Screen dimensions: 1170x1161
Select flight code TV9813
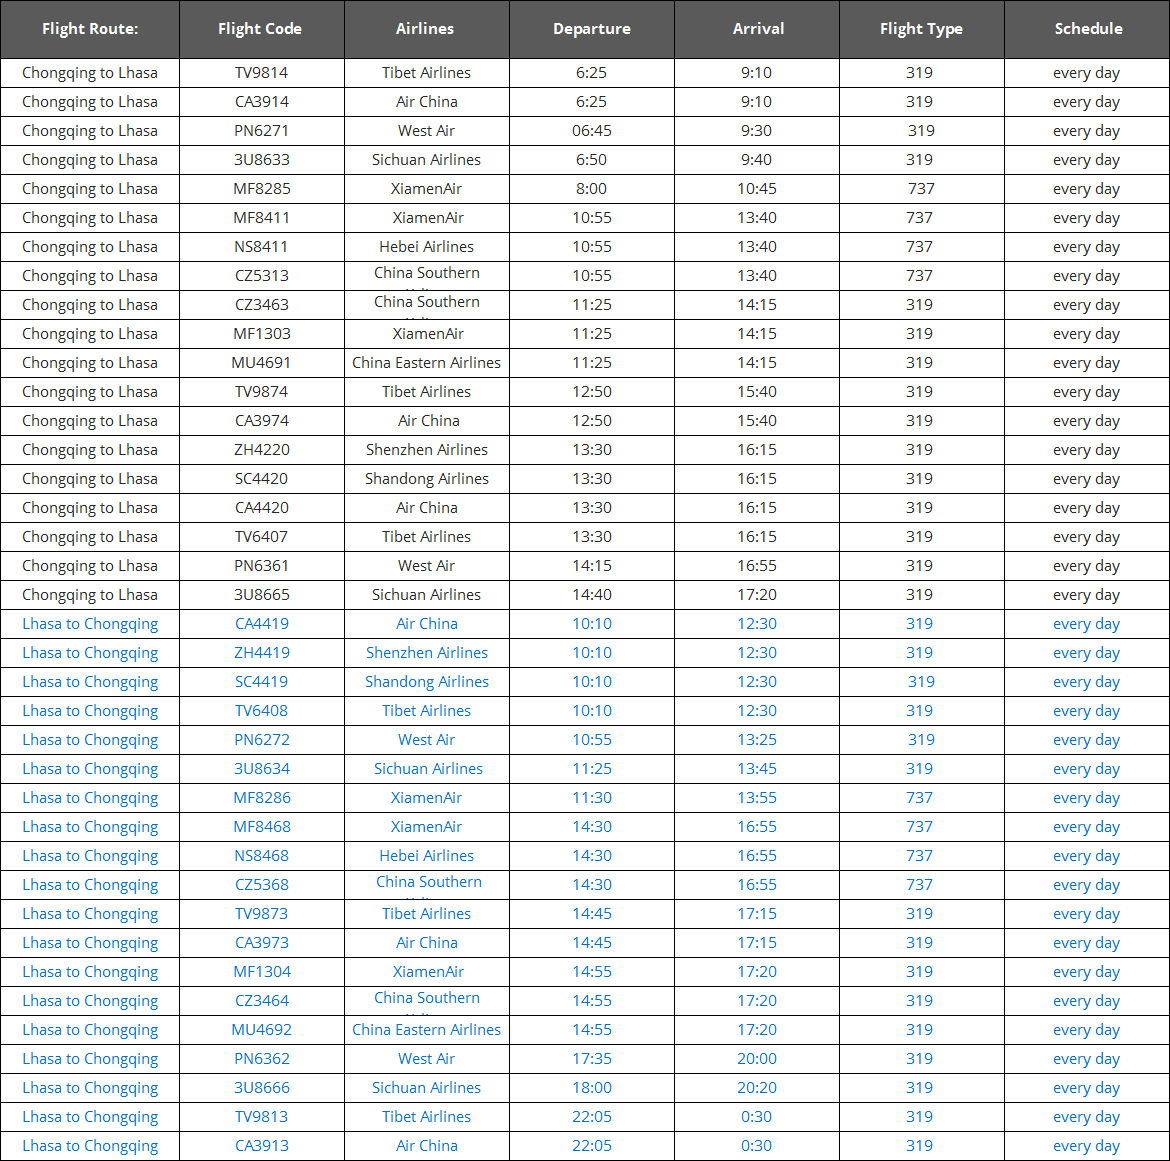261,1118
